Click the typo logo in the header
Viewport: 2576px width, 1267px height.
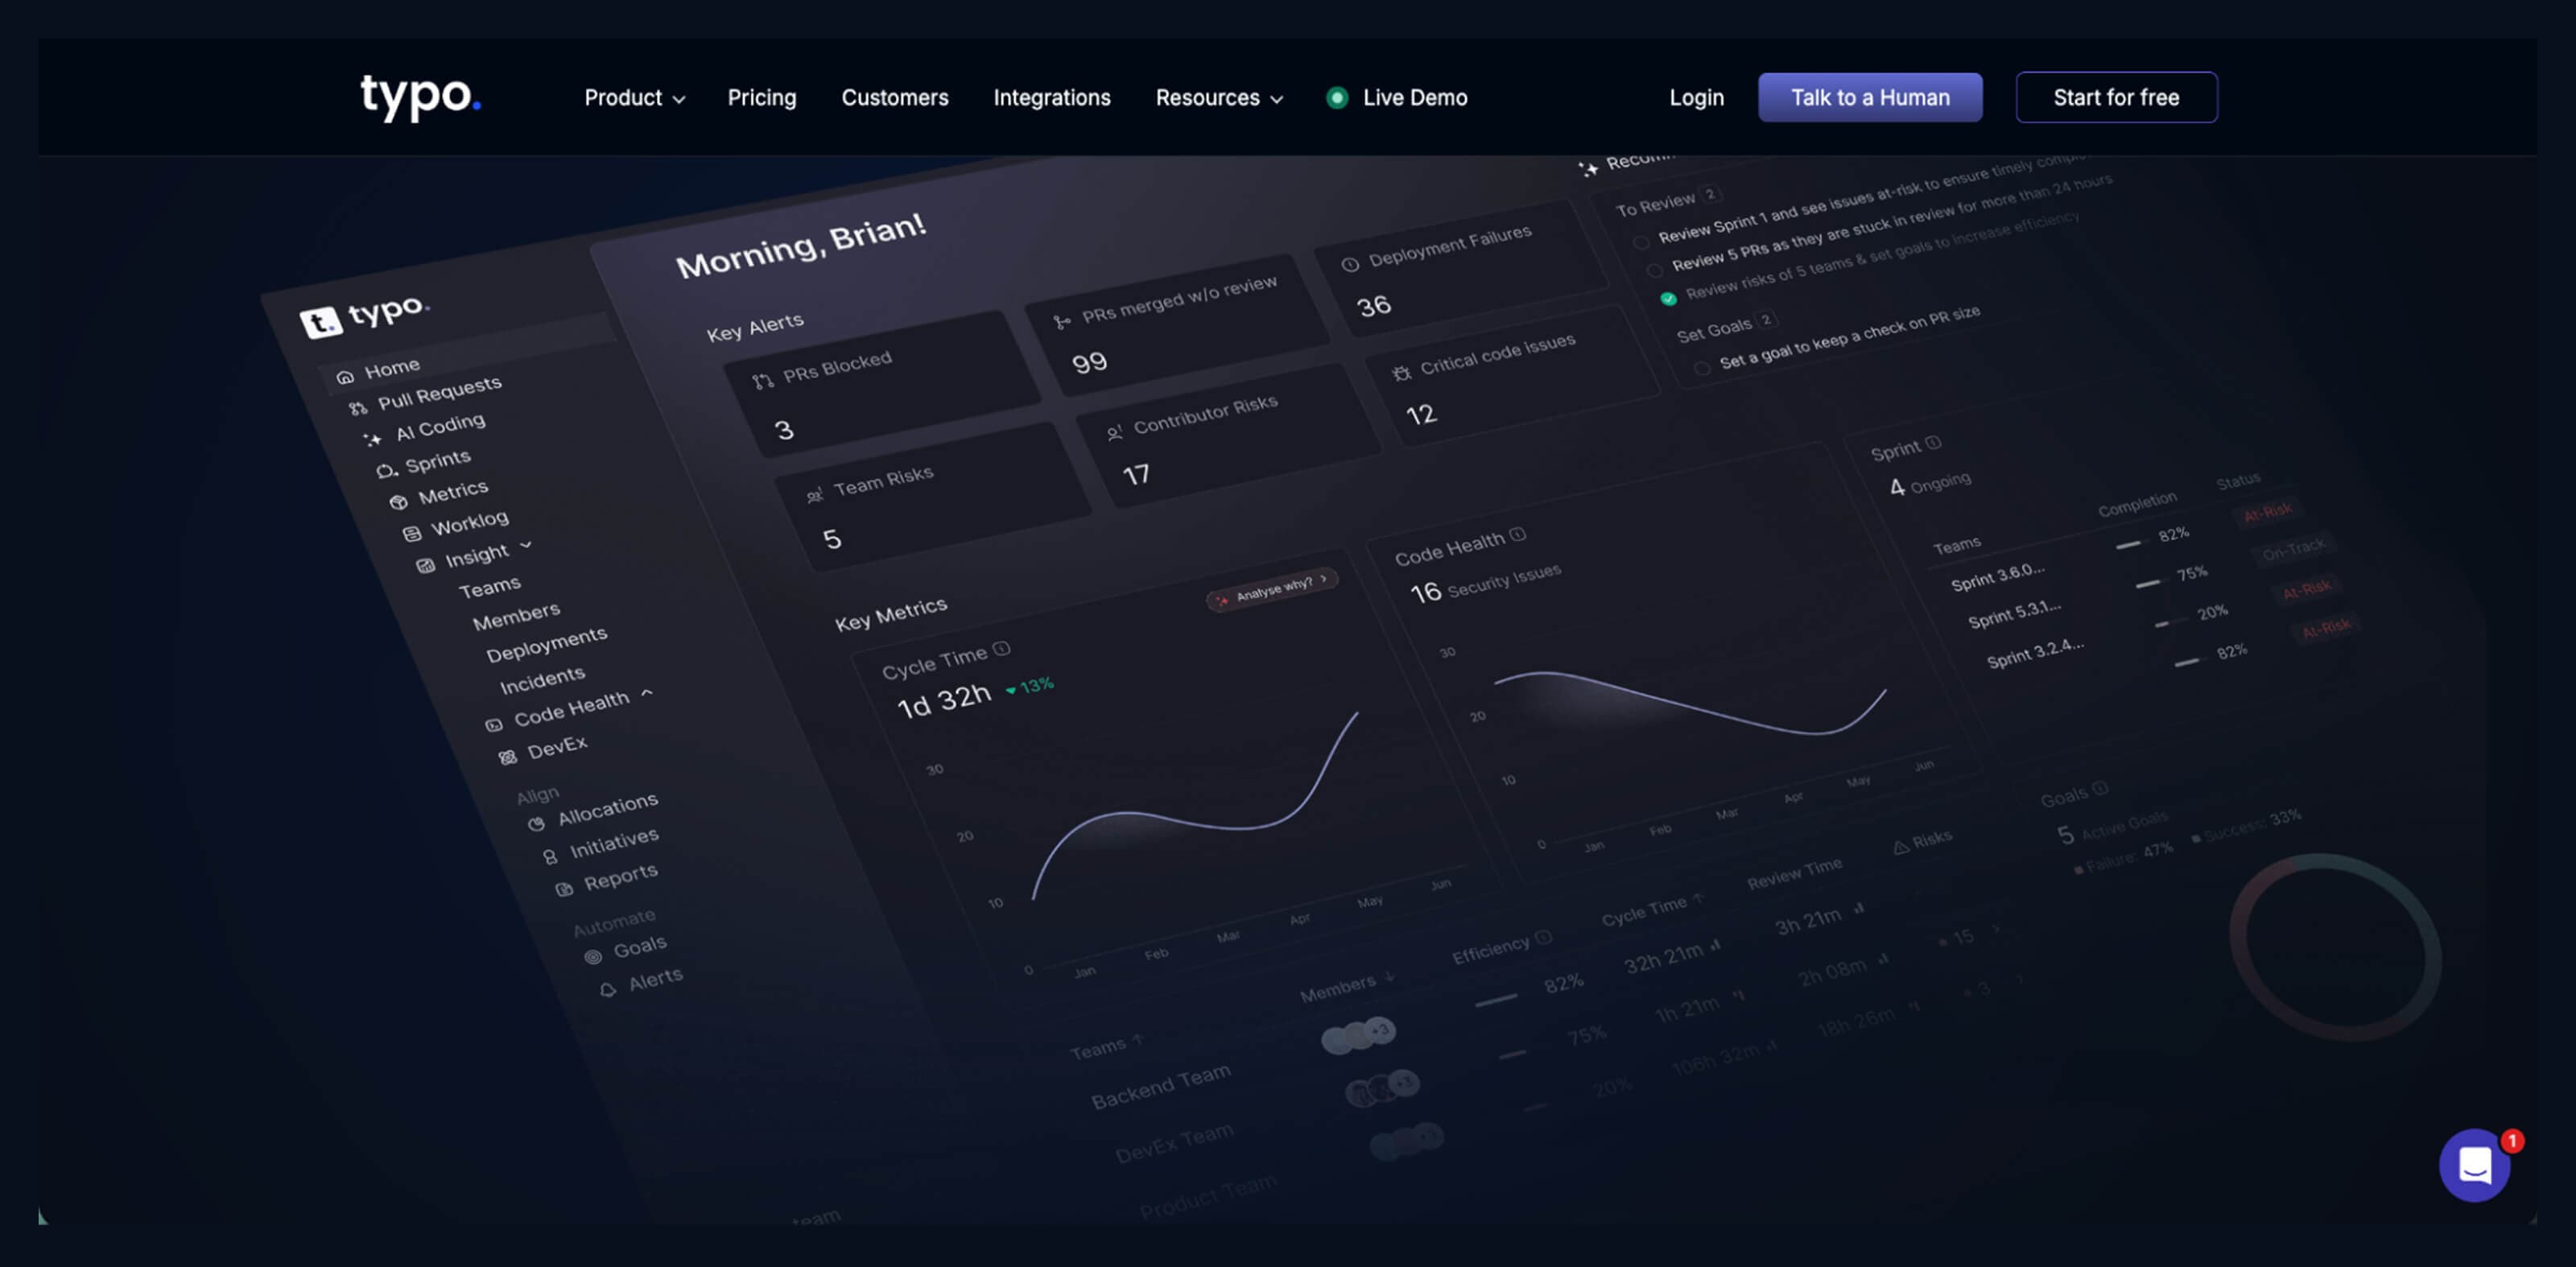[420, 97]
